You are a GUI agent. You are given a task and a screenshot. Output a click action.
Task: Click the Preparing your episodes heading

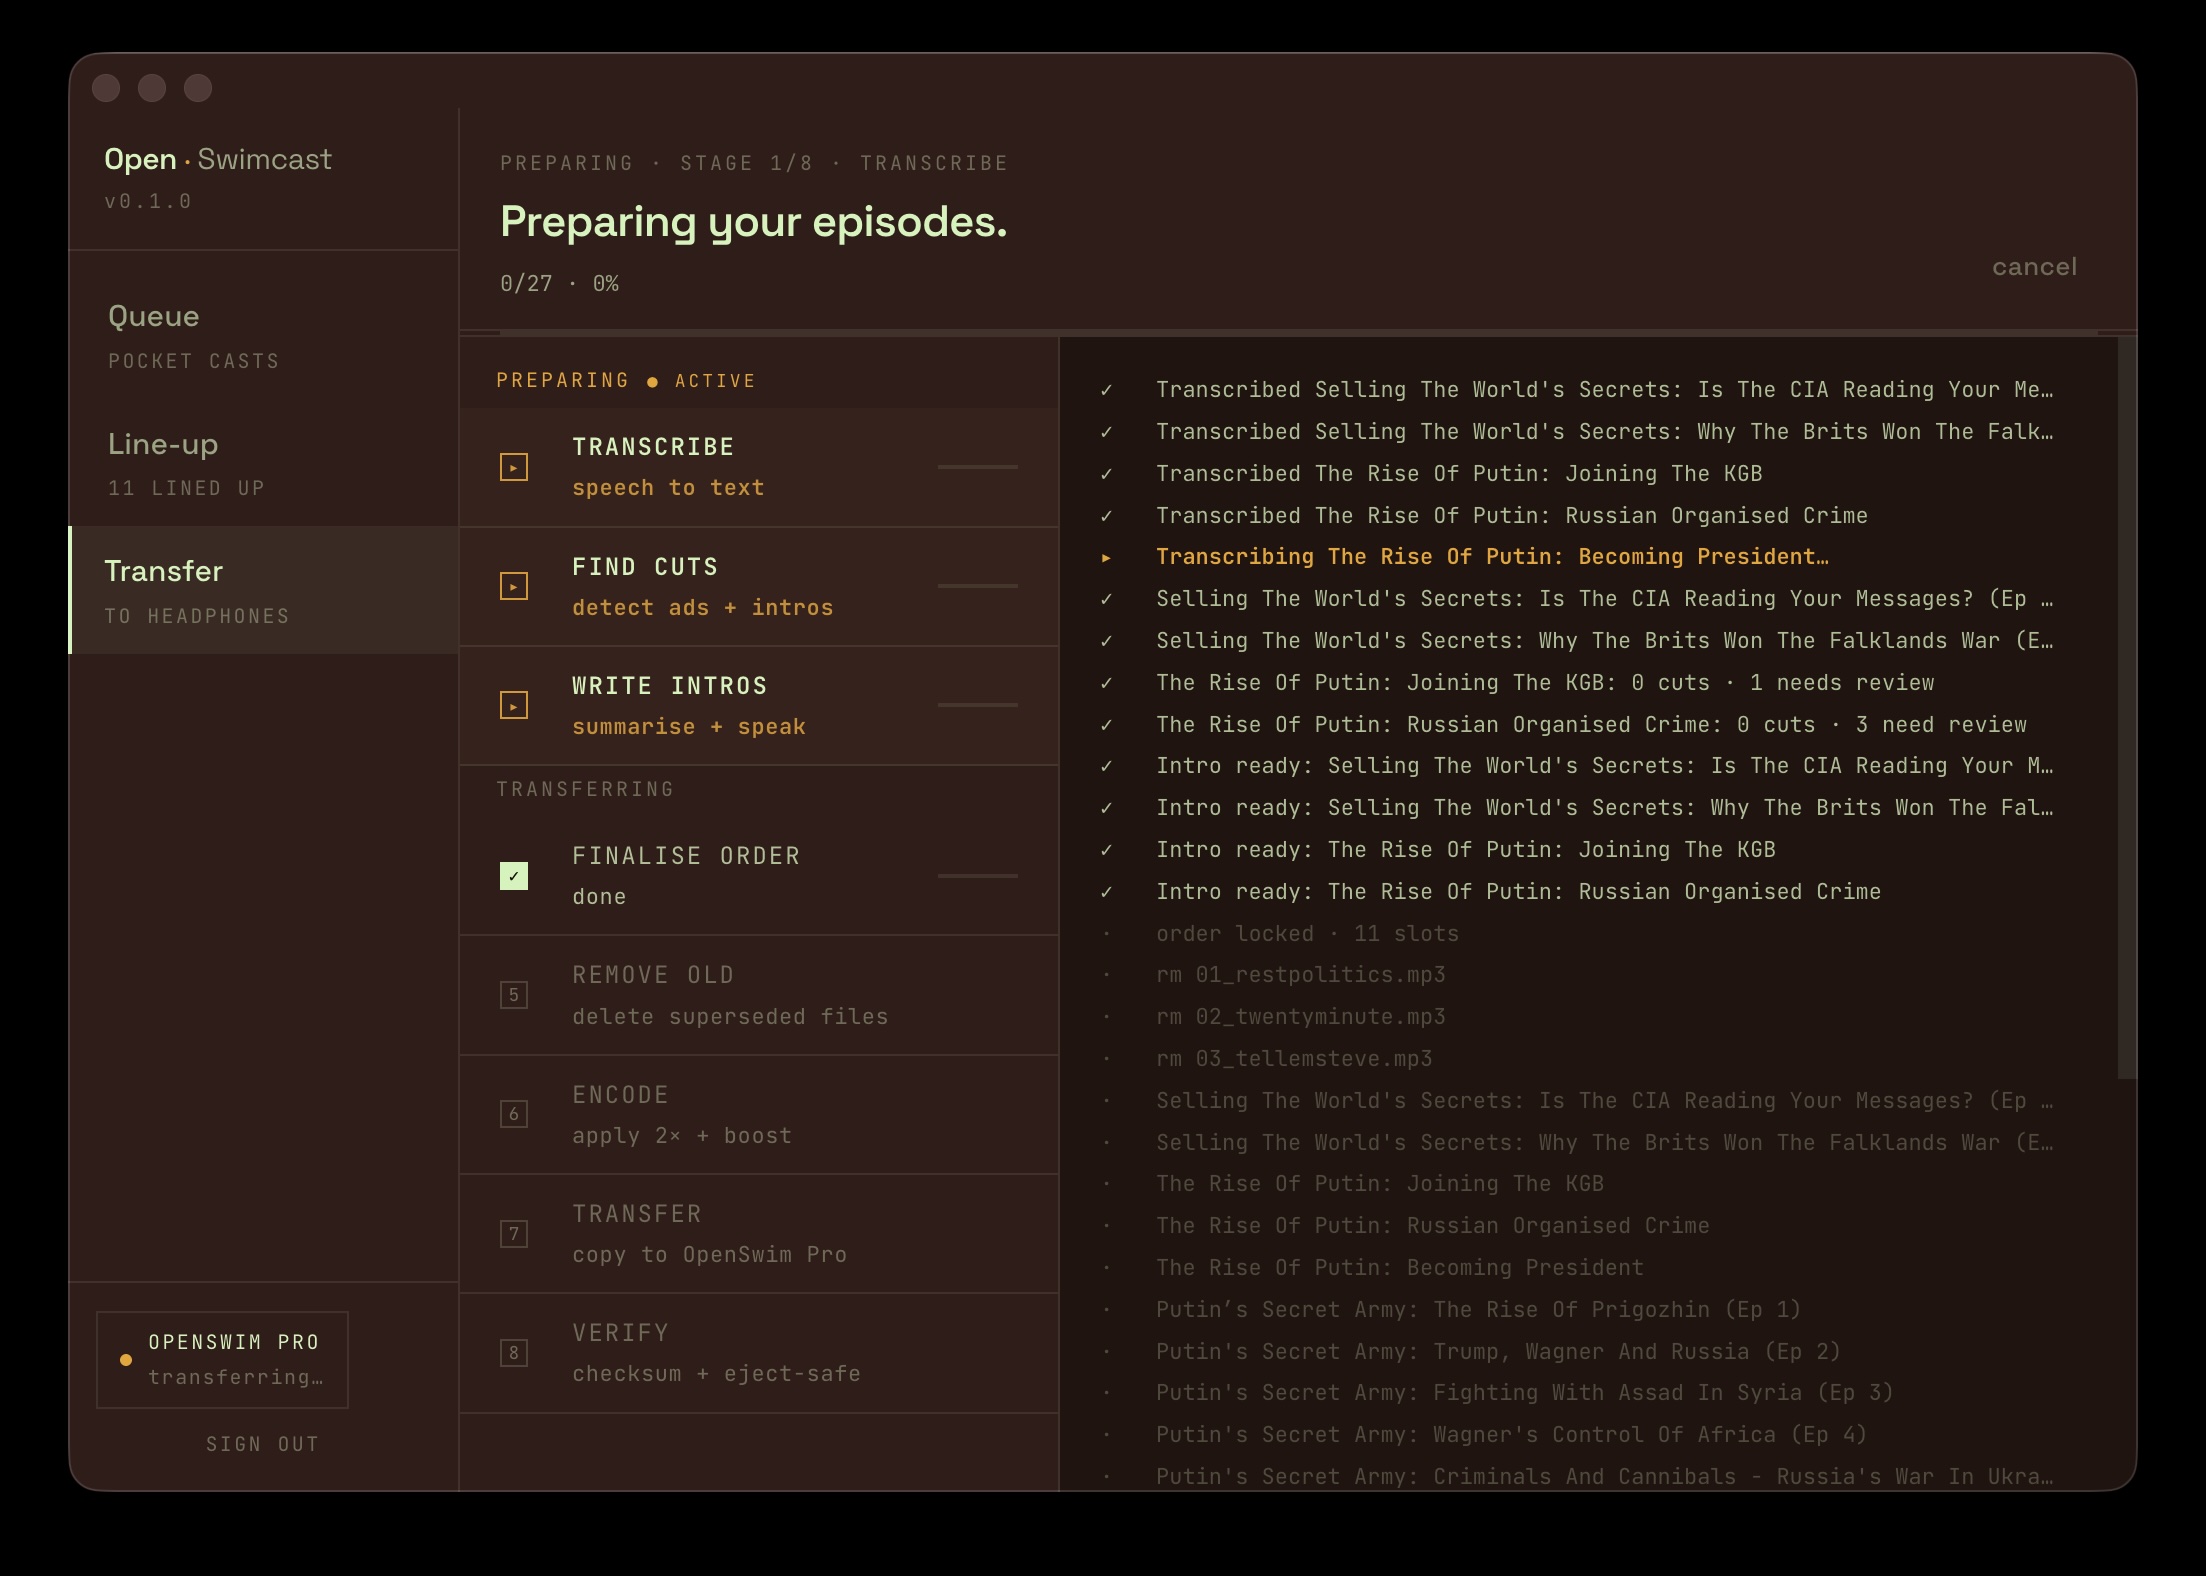click(753, 222)
